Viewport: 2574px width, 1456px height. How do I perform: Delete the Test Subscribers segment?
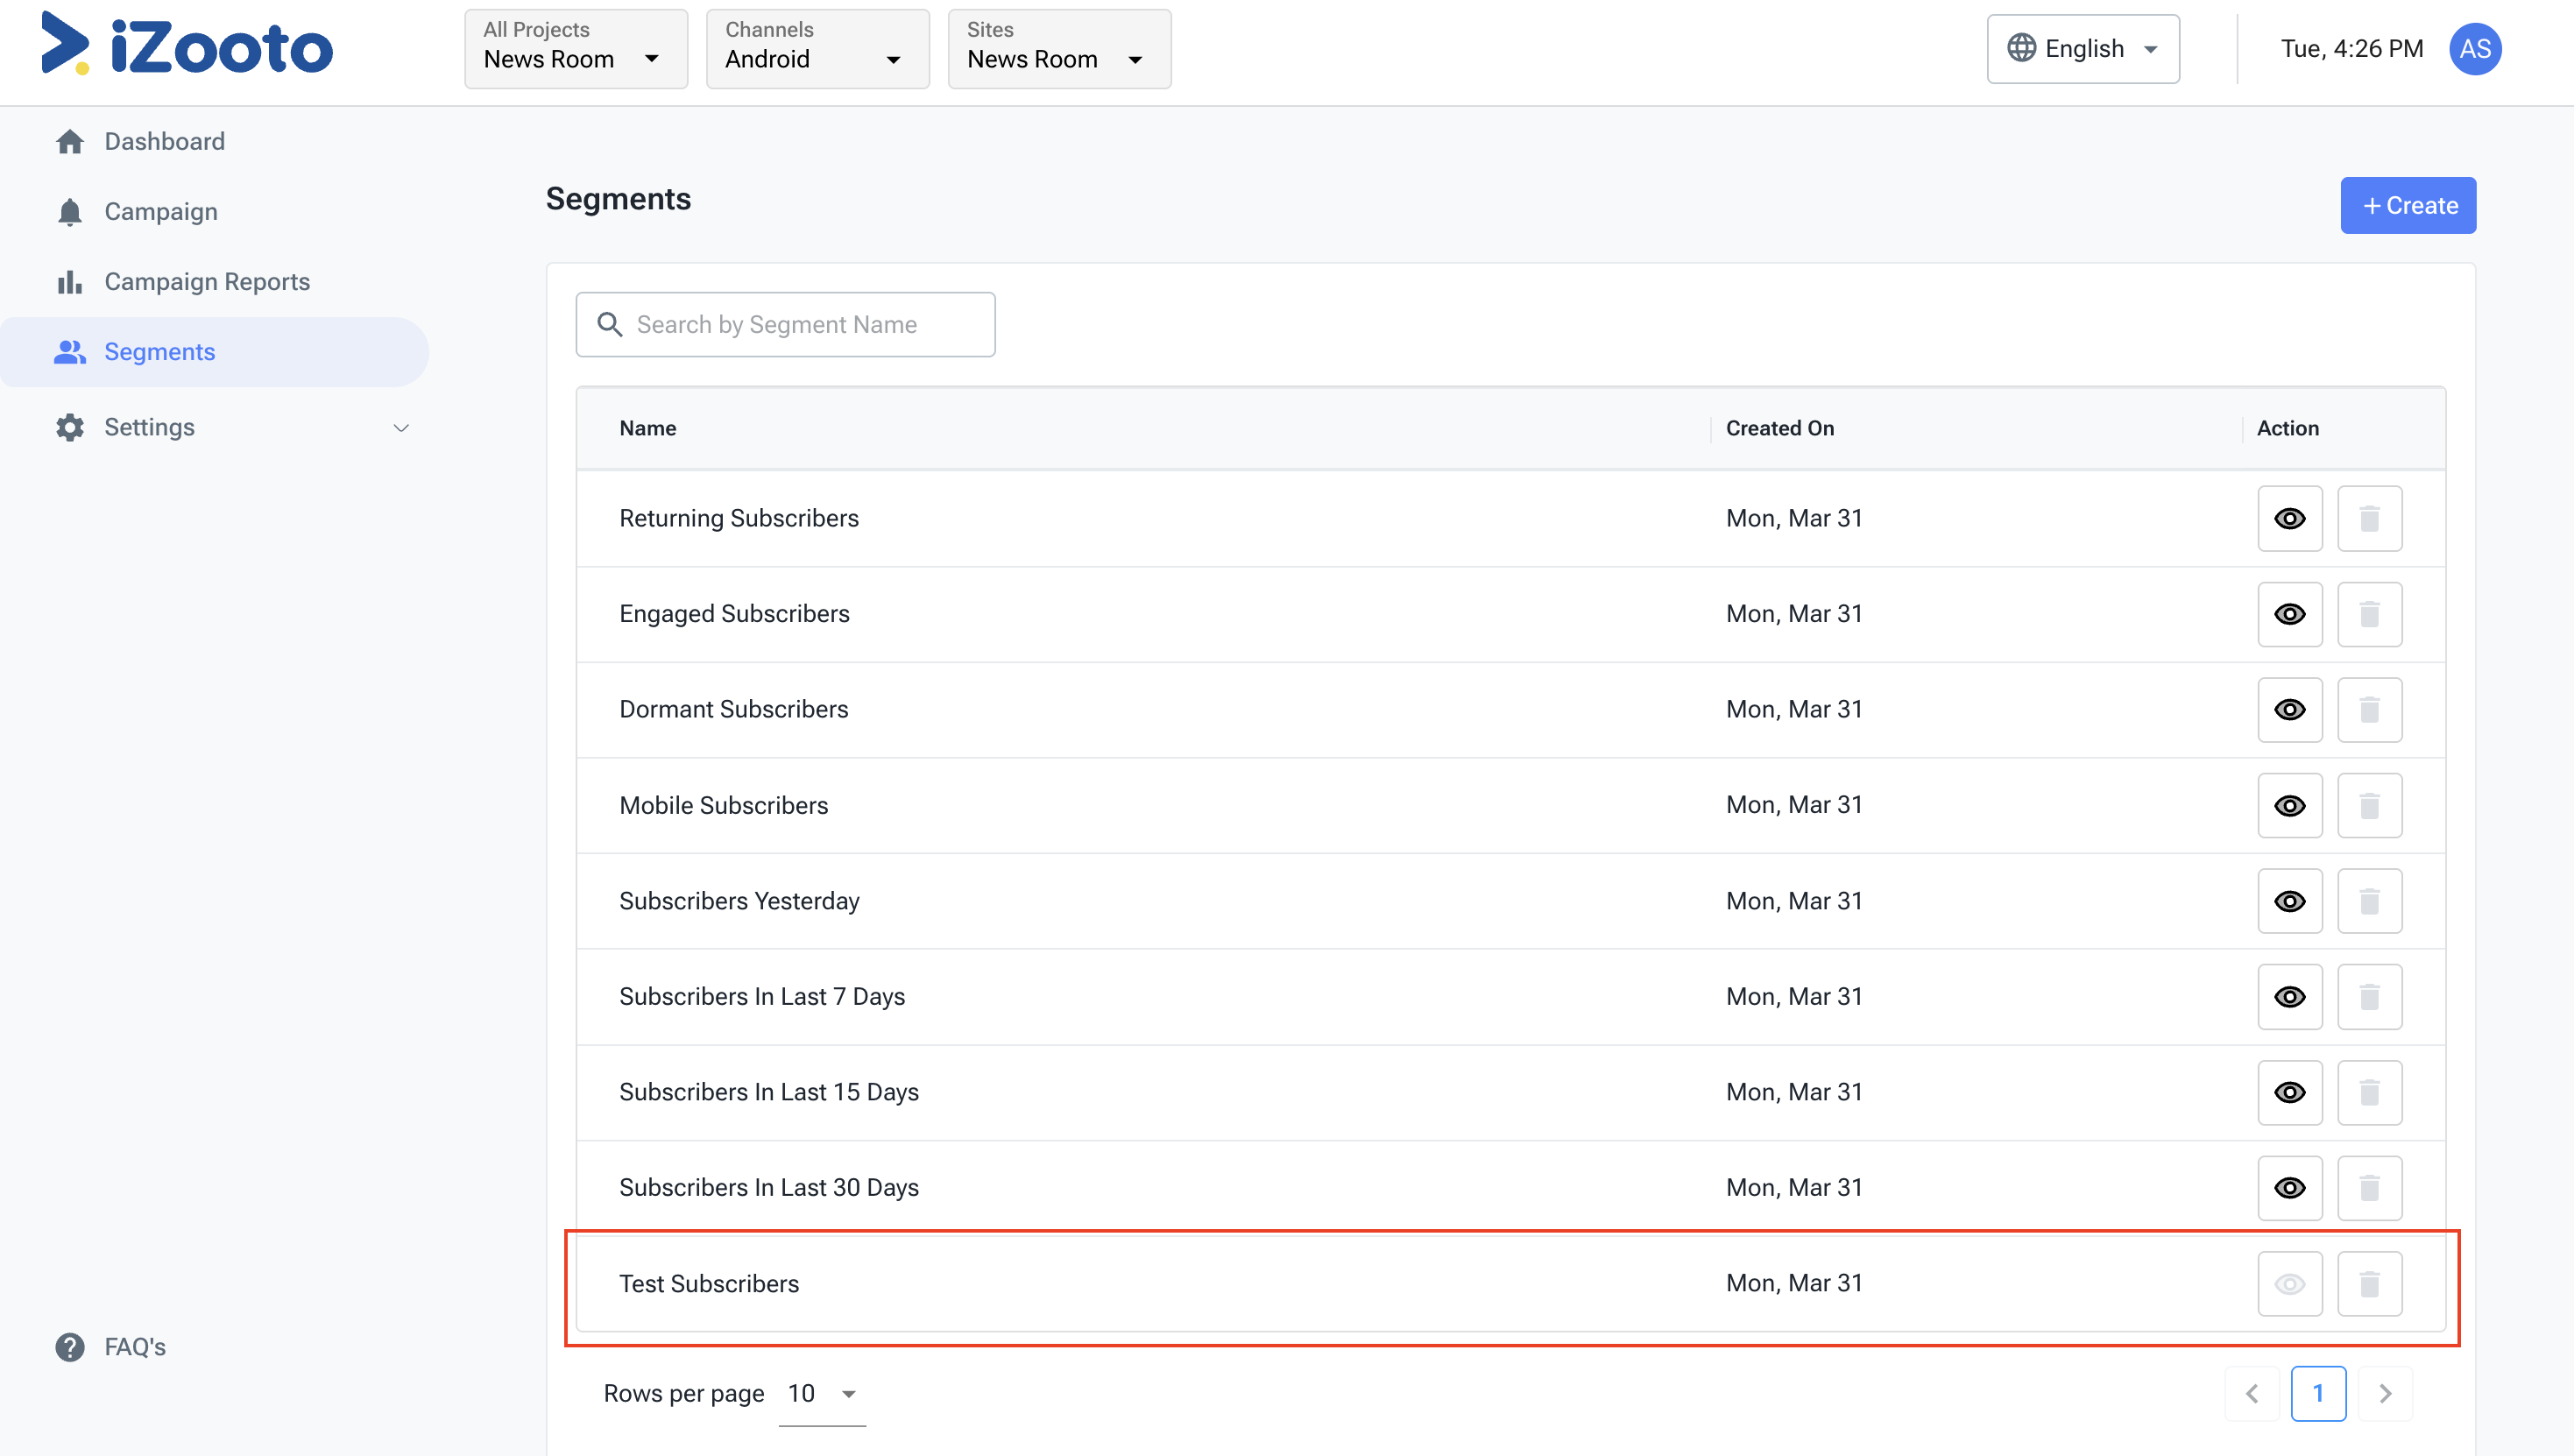(2368, 1283)
